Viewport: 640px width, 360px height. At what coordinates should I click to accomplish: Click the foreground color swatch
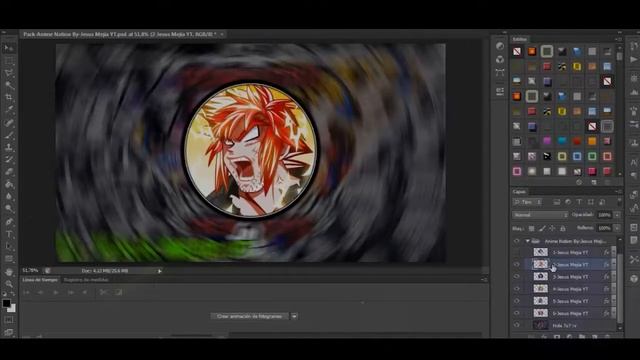(x=6, y=303)
